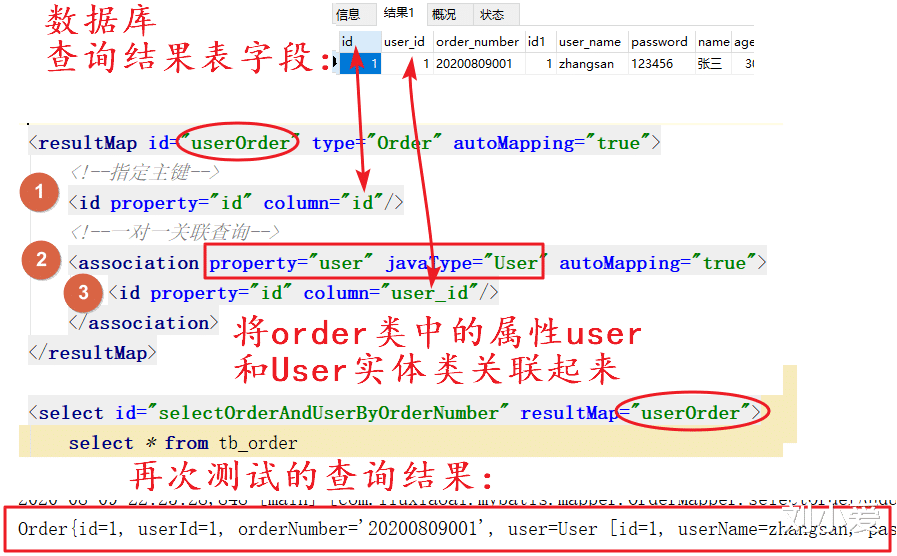Click property="id" in the first id tag

click(x=181, y=202)
